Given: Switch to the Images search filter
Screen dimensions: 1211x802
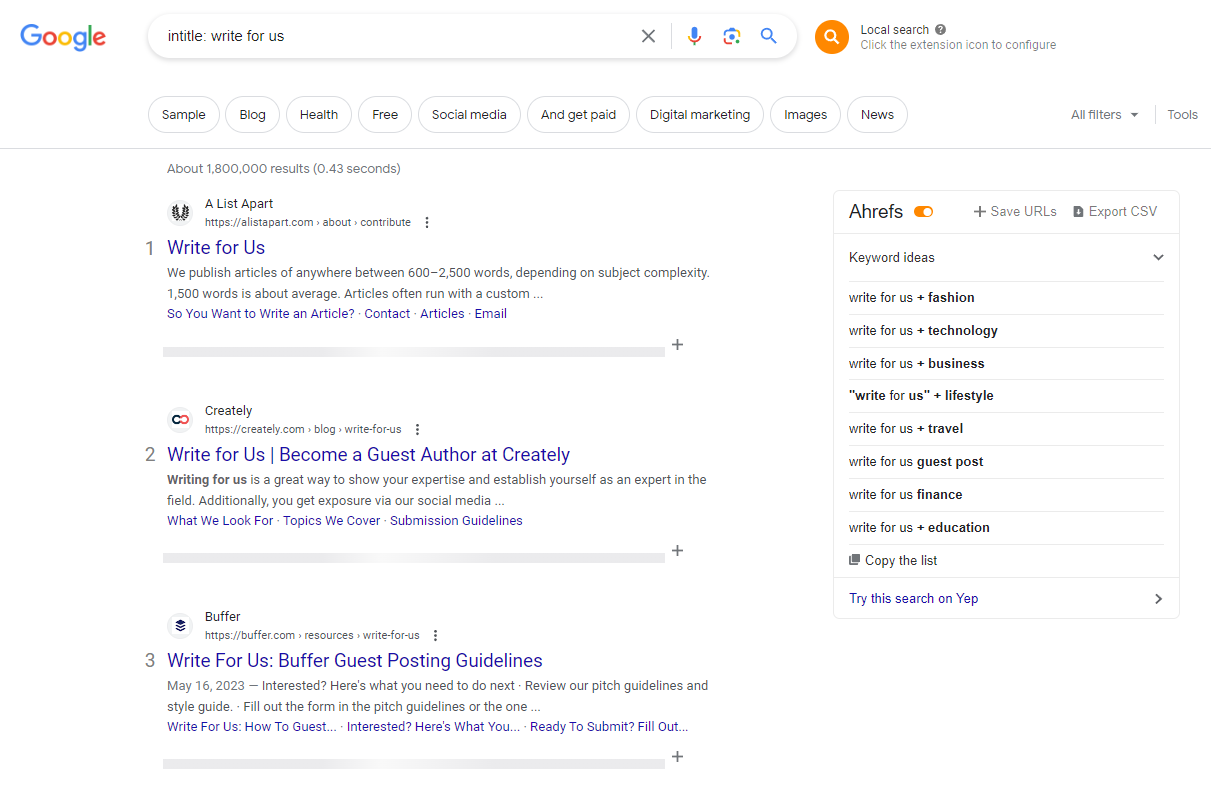Looking at the screenshot, I should coord(805,114).
